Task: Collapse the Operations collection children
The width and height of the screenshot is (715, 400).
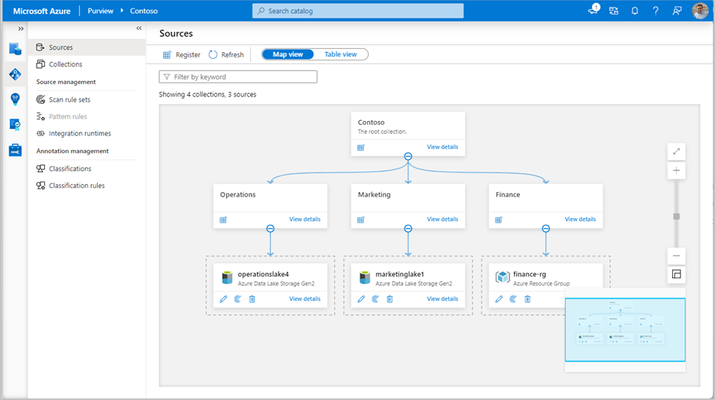Action: pyautogui.click(x=270, y=229)
